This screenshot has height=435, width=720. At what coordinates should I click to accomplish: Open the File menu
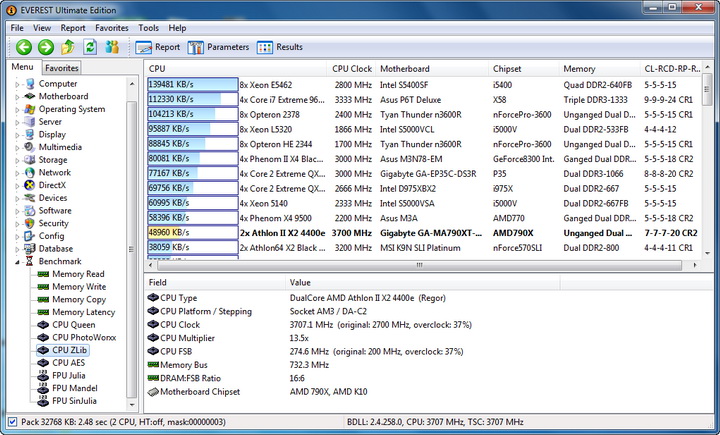click(17, 28)
